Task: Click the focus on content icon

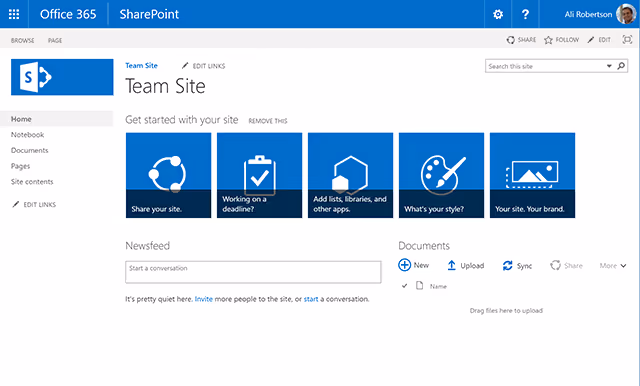Action: [627, 40]
